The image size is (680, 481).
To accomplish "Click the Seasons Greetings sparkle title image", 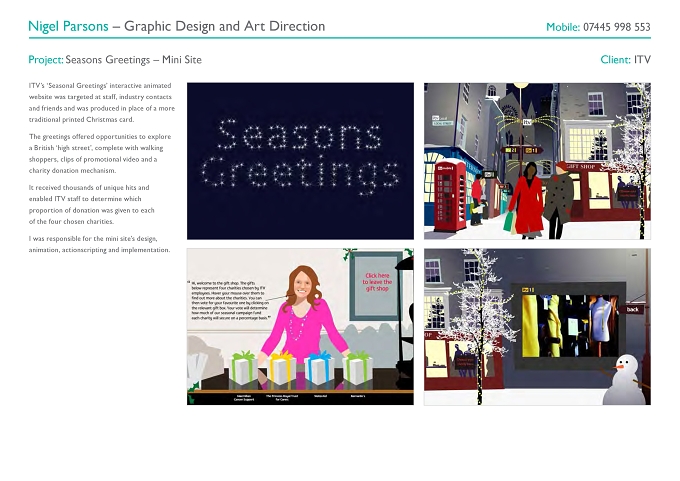I will coord(300,161).
